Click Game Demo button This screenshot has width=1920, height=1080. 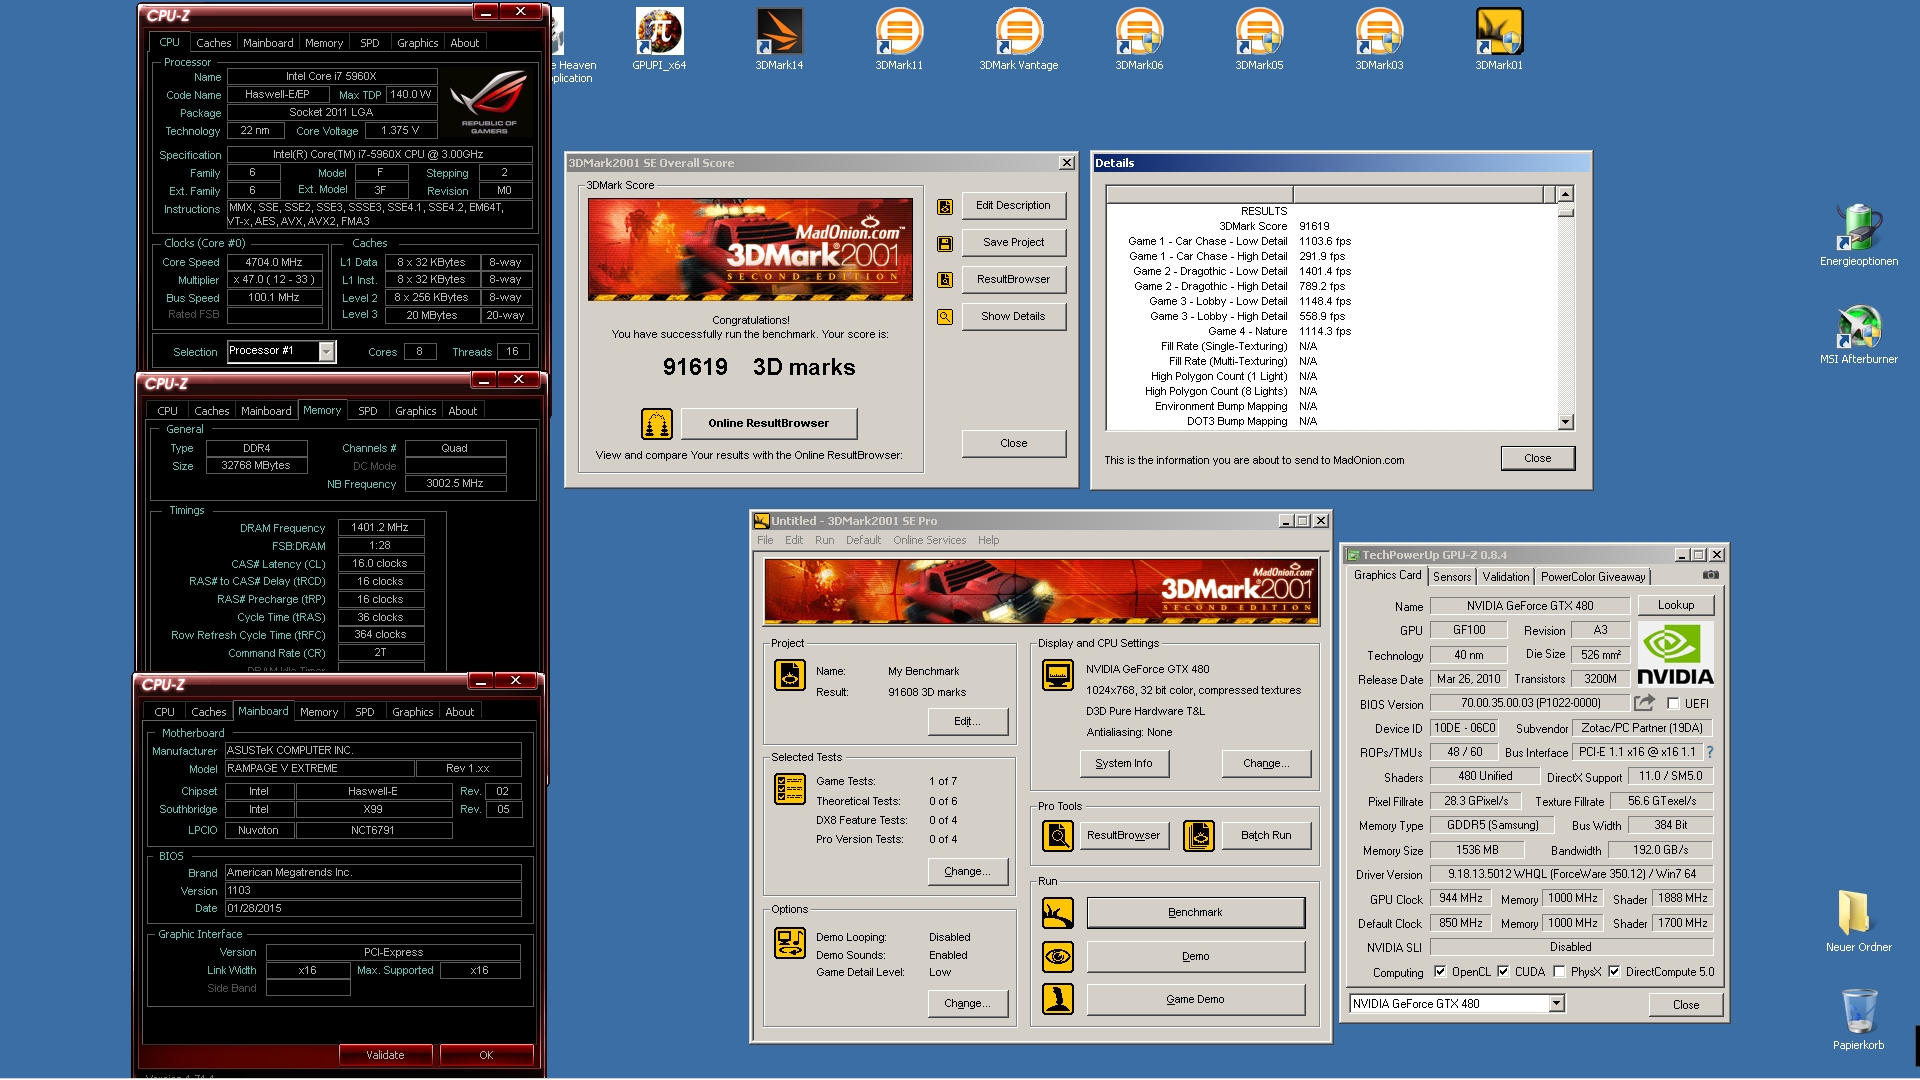(1195, 1000)
